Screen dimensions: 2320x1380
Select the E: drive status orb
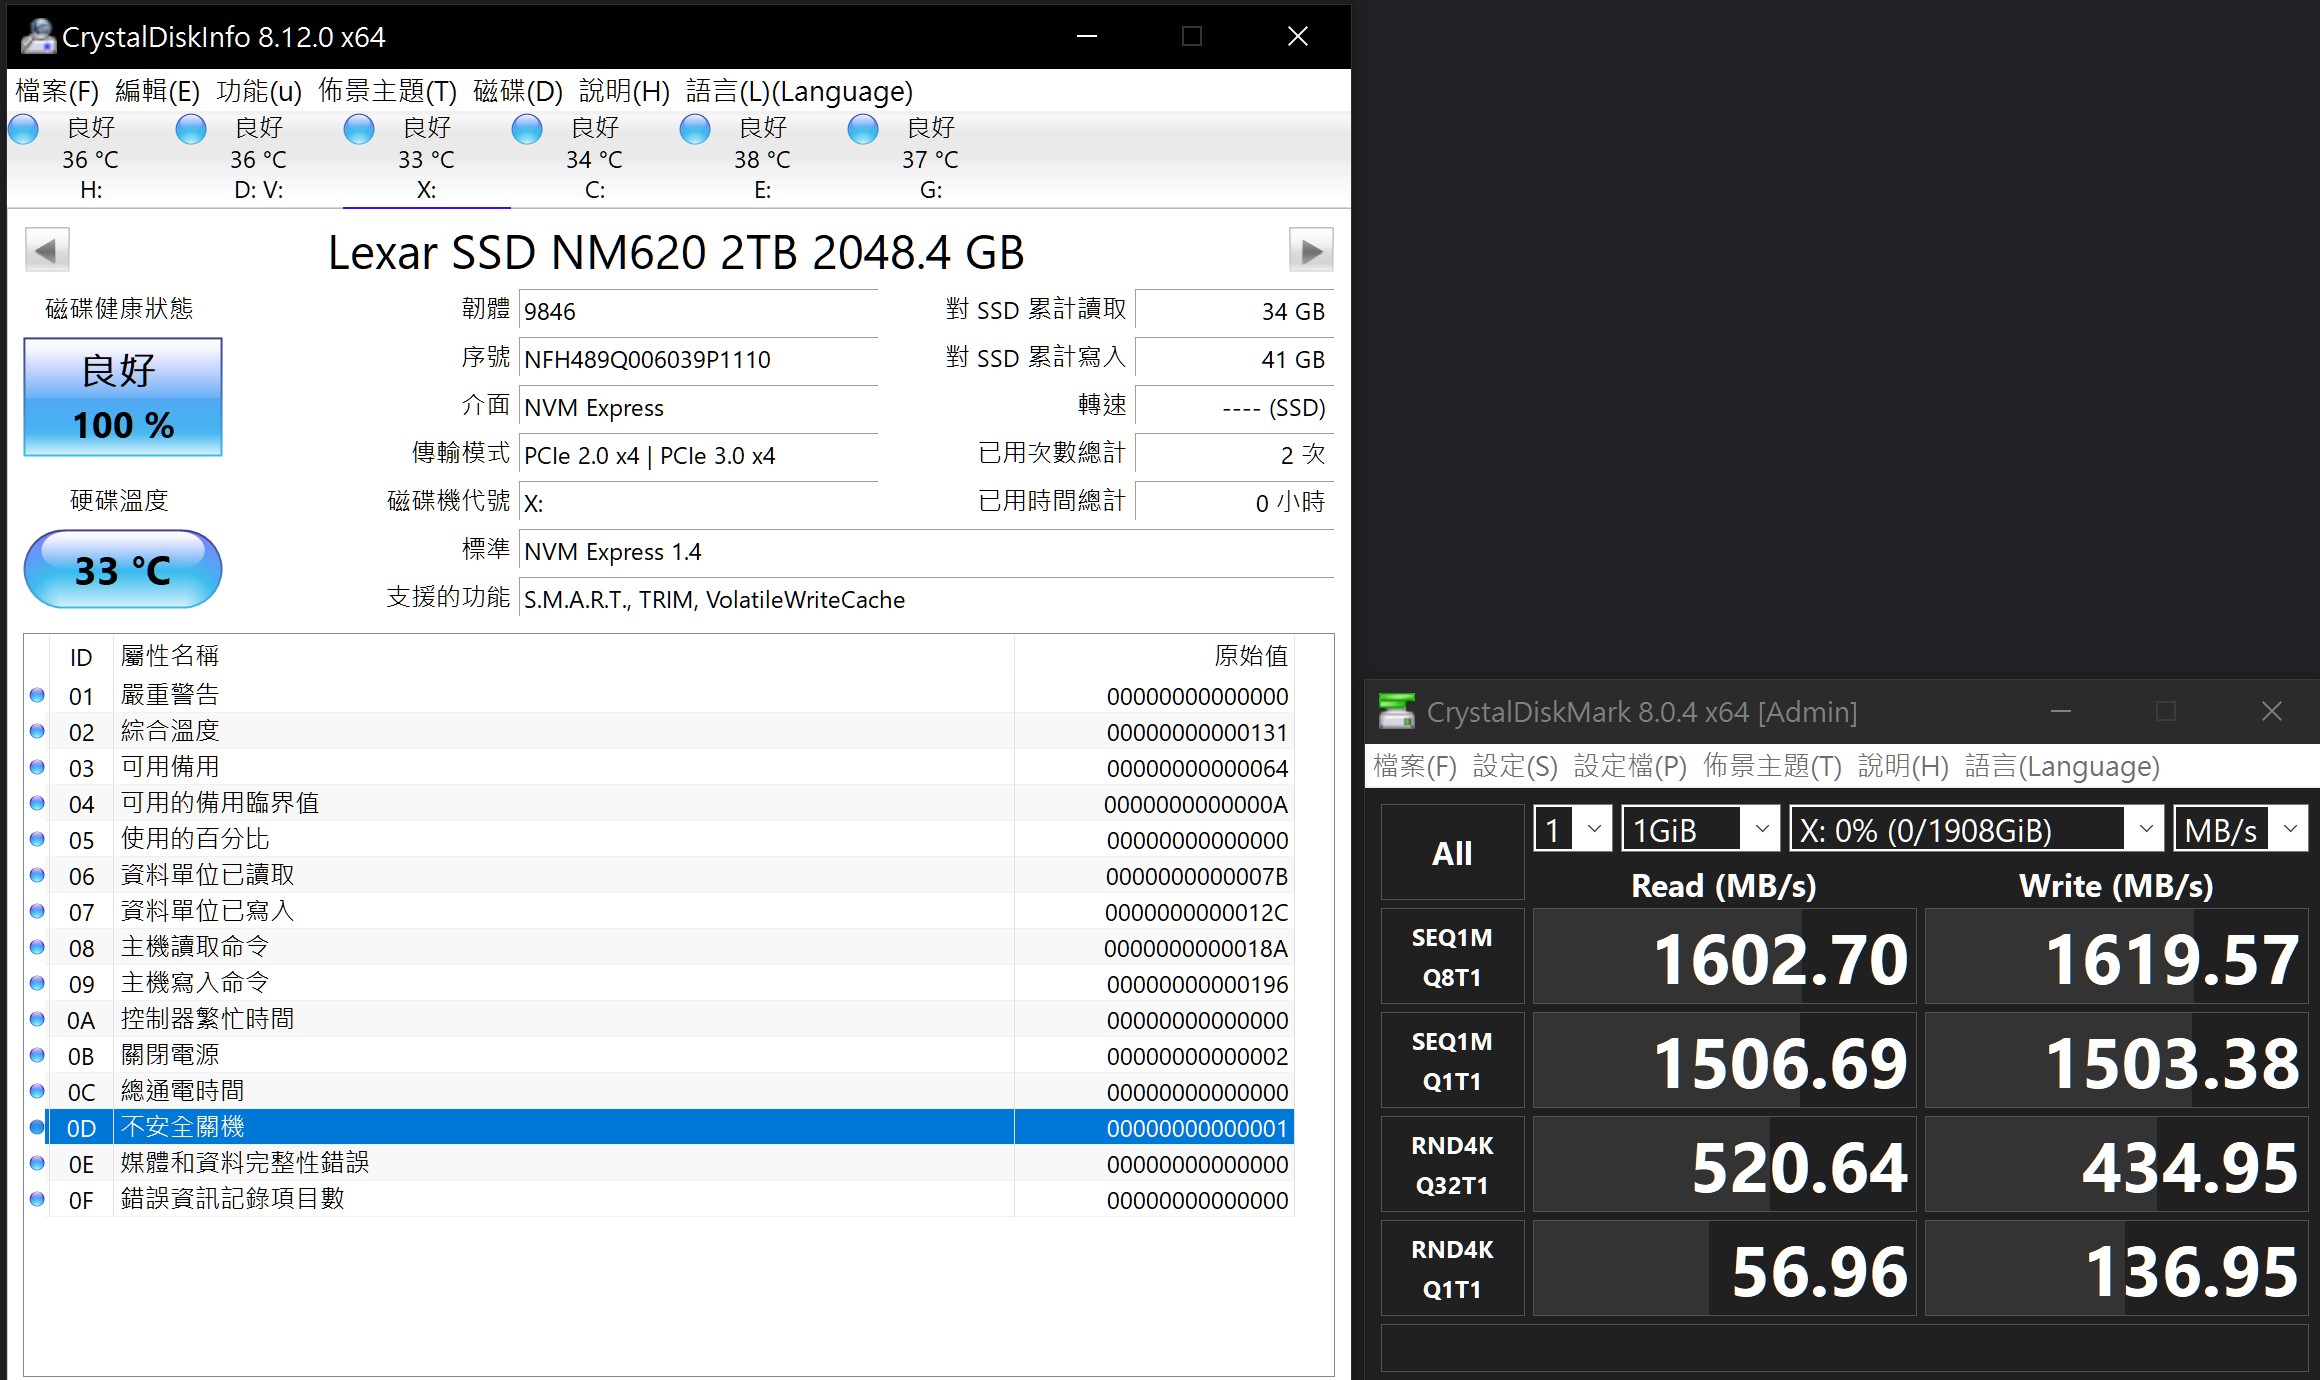click(x=695, y=129)
